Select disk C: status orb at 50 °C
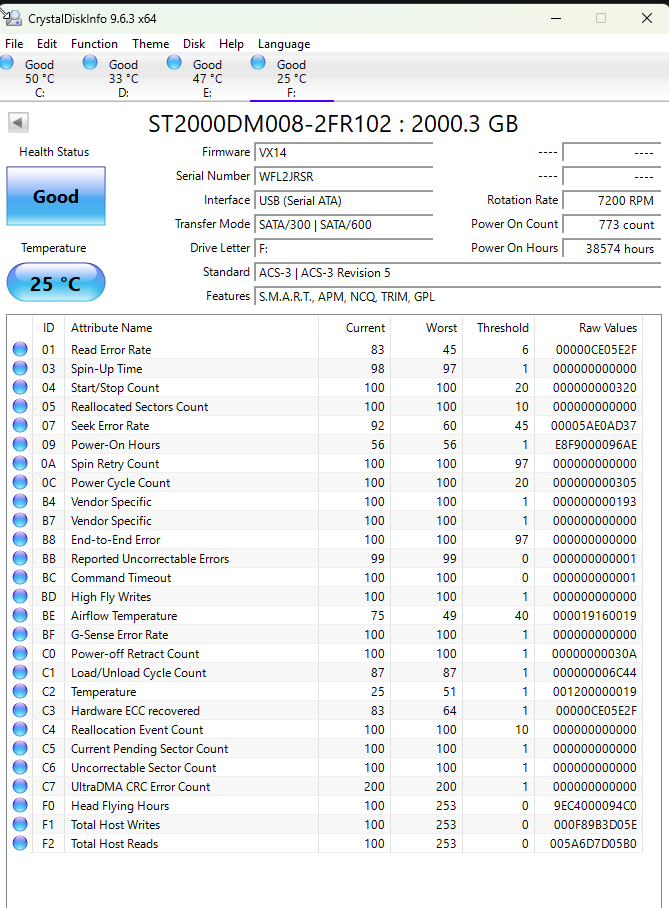 [x=8, y=63]
